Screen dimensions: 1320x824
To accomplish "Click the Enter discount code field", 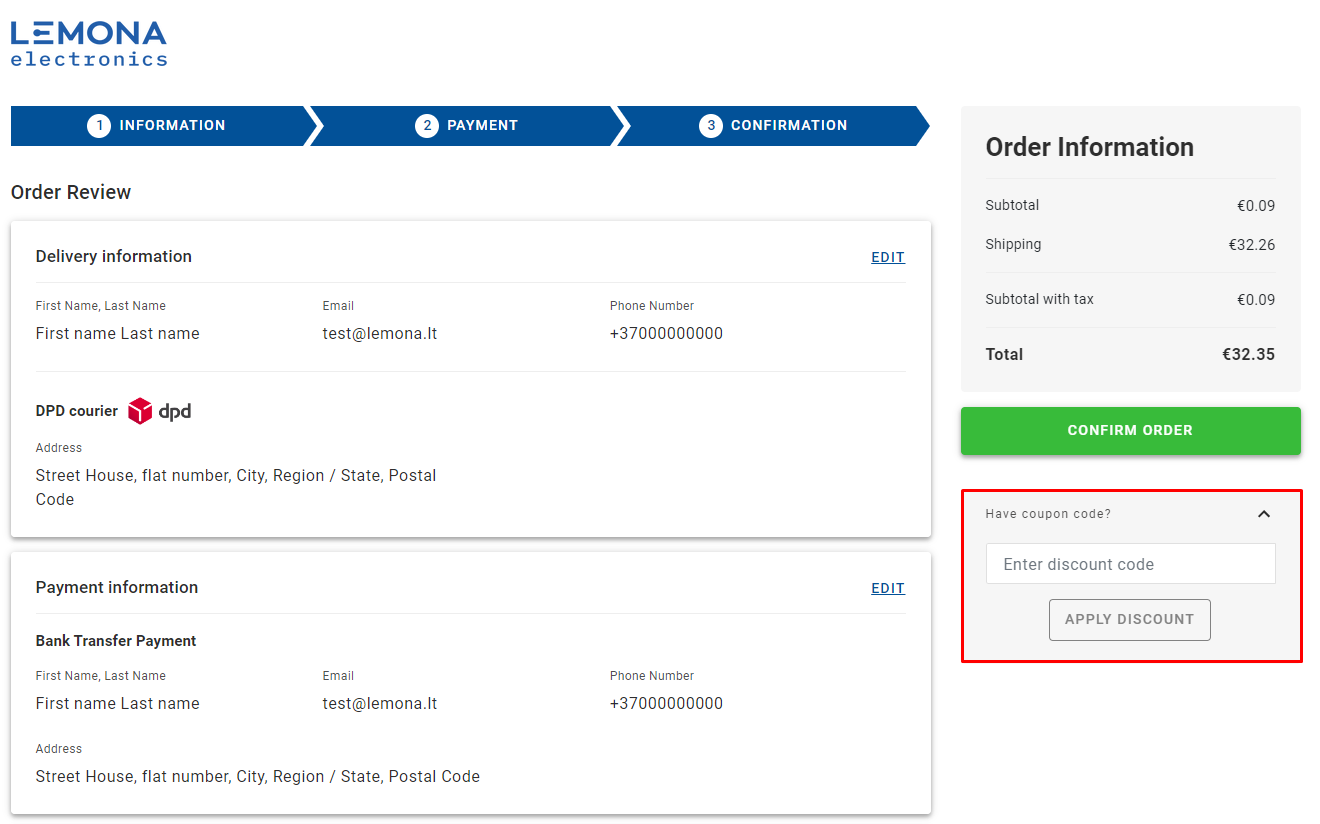I will click(1129, 563).
